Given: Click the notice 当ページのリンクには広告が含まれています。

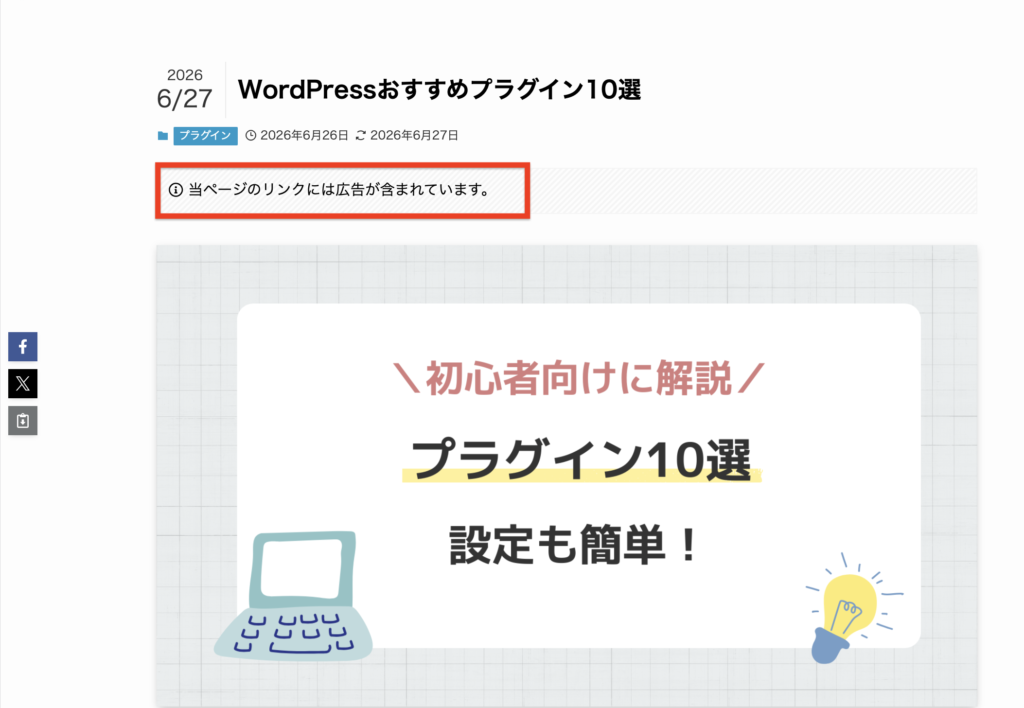Looking at the screenshot, I should (338, 190).
